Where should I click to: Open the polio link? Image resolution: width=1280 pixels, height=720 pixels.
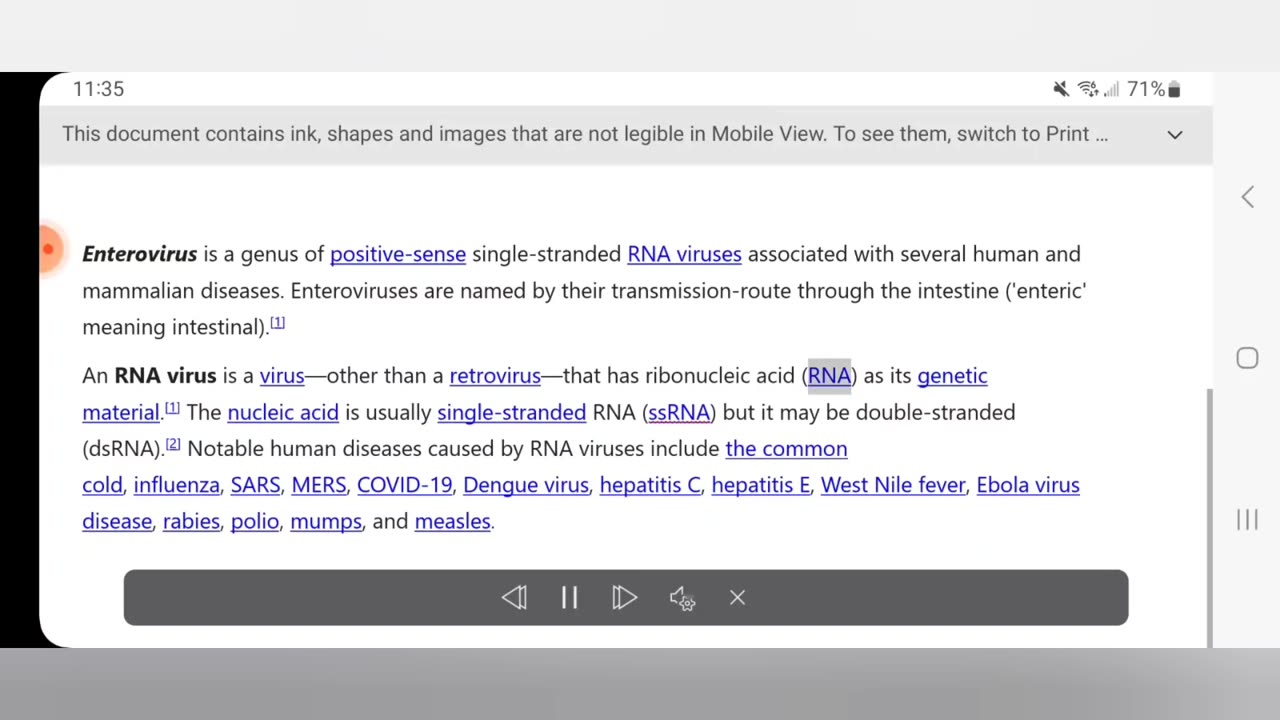coord(255,521)
